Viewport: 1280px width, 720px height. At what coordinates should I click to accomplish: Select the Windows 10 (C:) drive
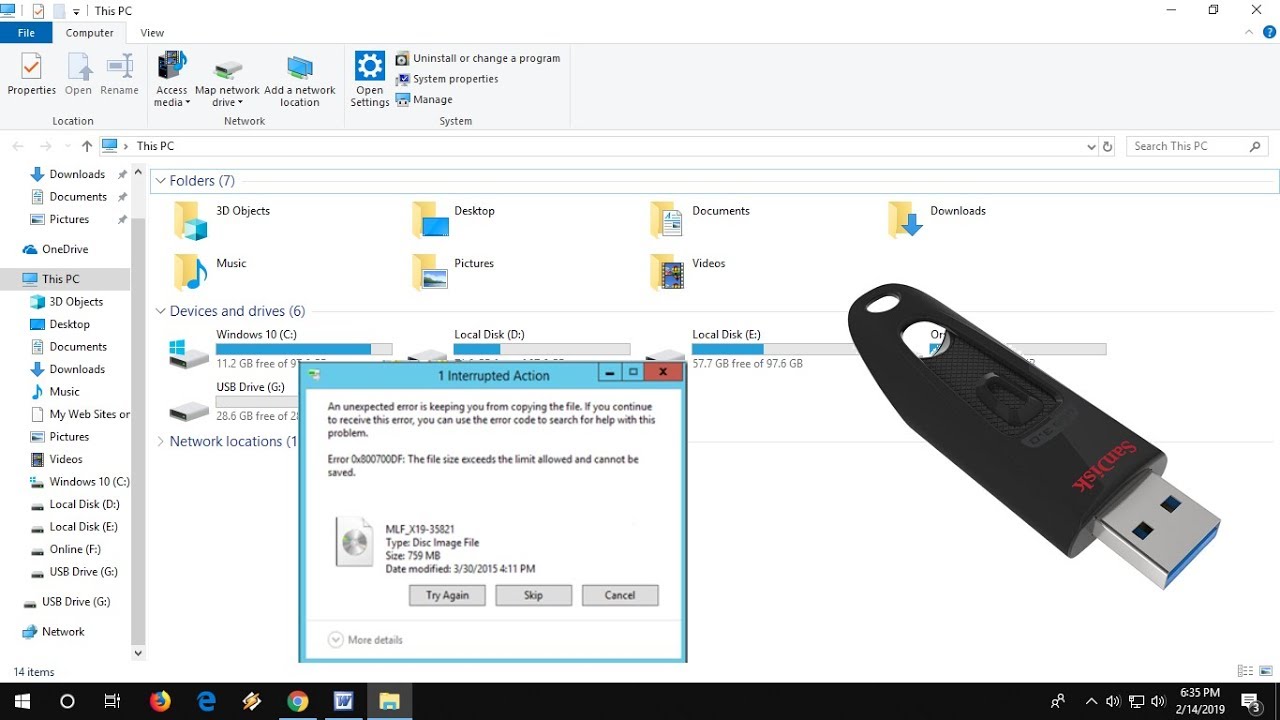(282, 349)
